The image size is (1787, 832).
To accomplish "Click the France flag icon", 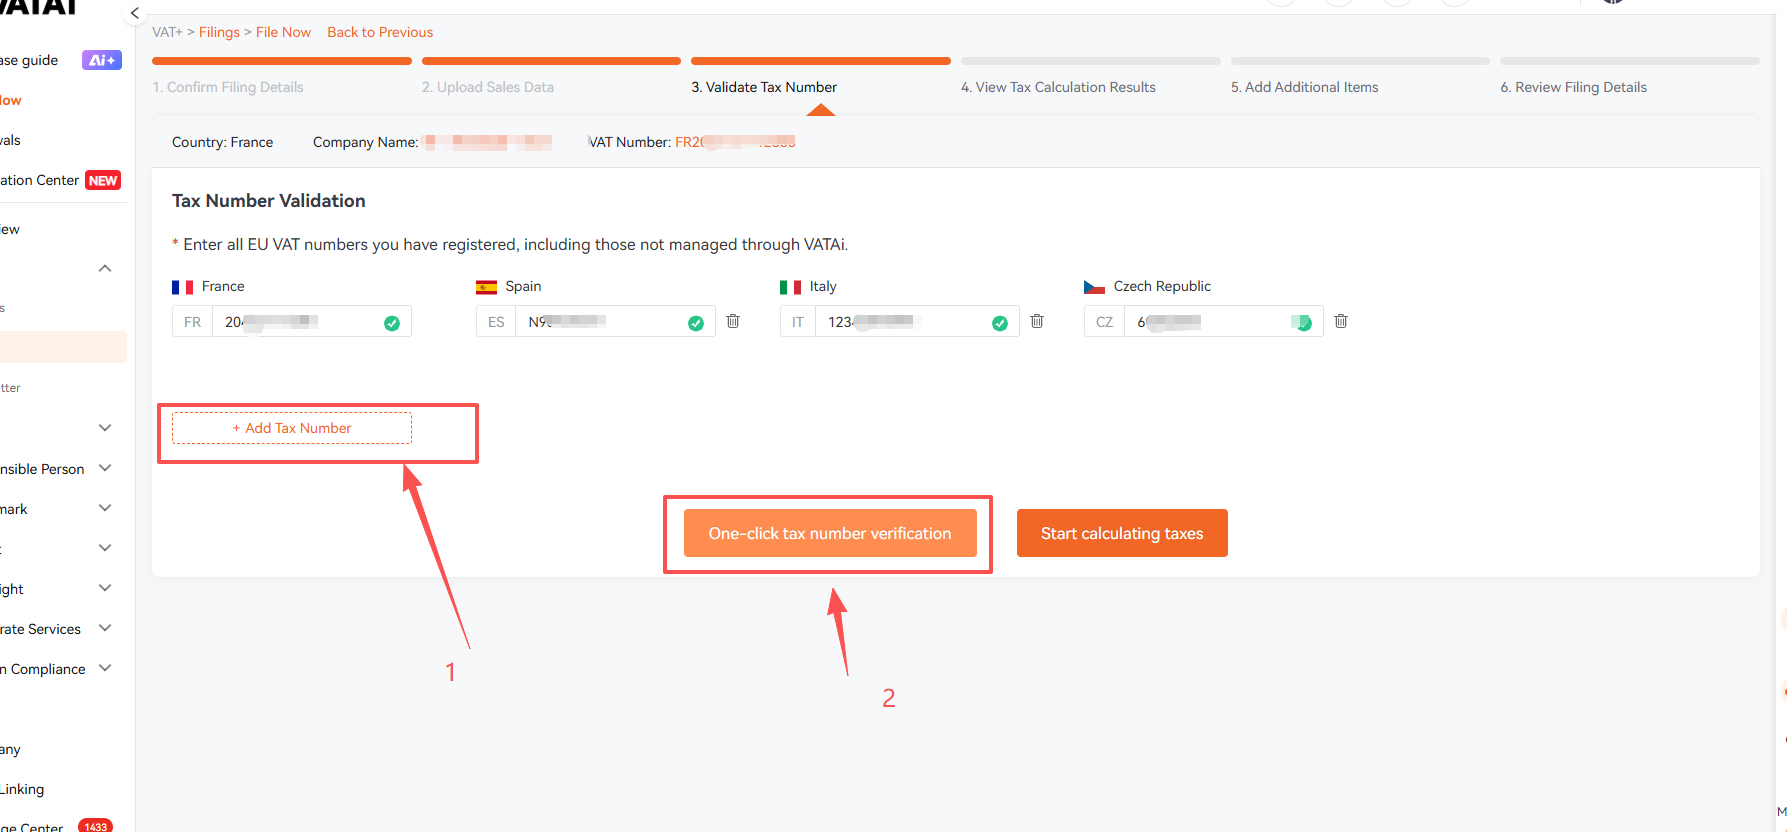I will 182,287.
